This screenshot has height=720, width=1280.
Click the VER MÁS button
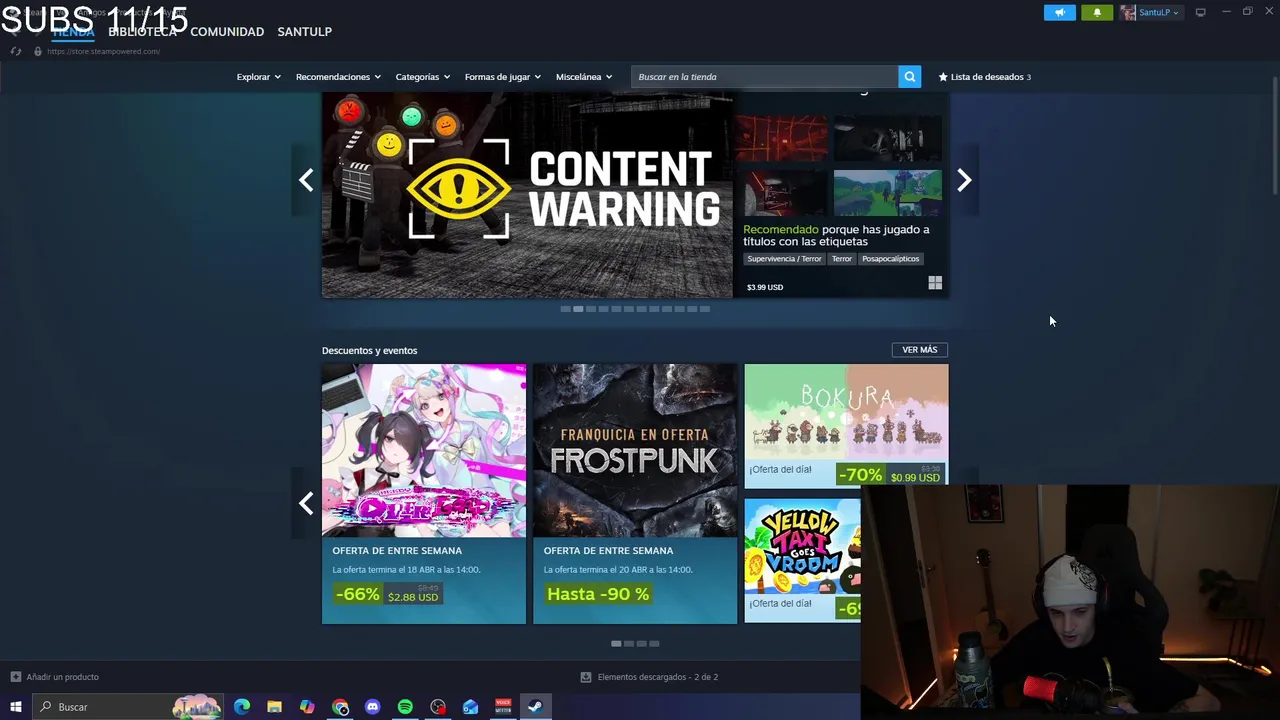[x=919, y=350]
